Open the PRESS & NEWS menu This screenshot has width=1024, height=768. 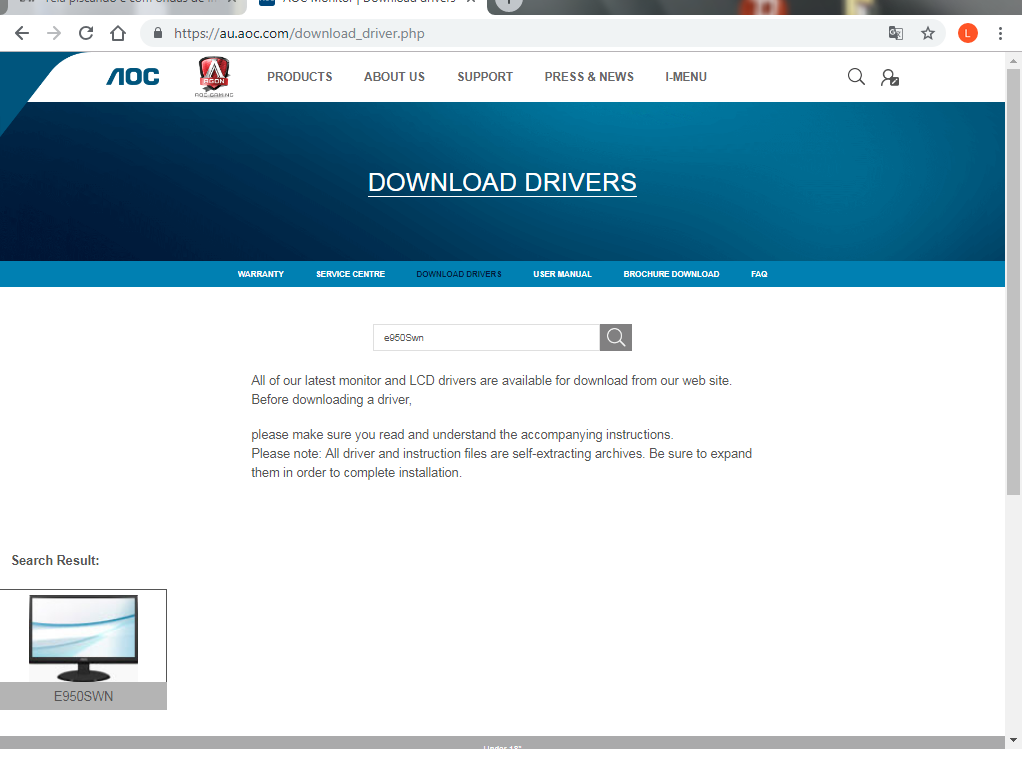[589, 77]
